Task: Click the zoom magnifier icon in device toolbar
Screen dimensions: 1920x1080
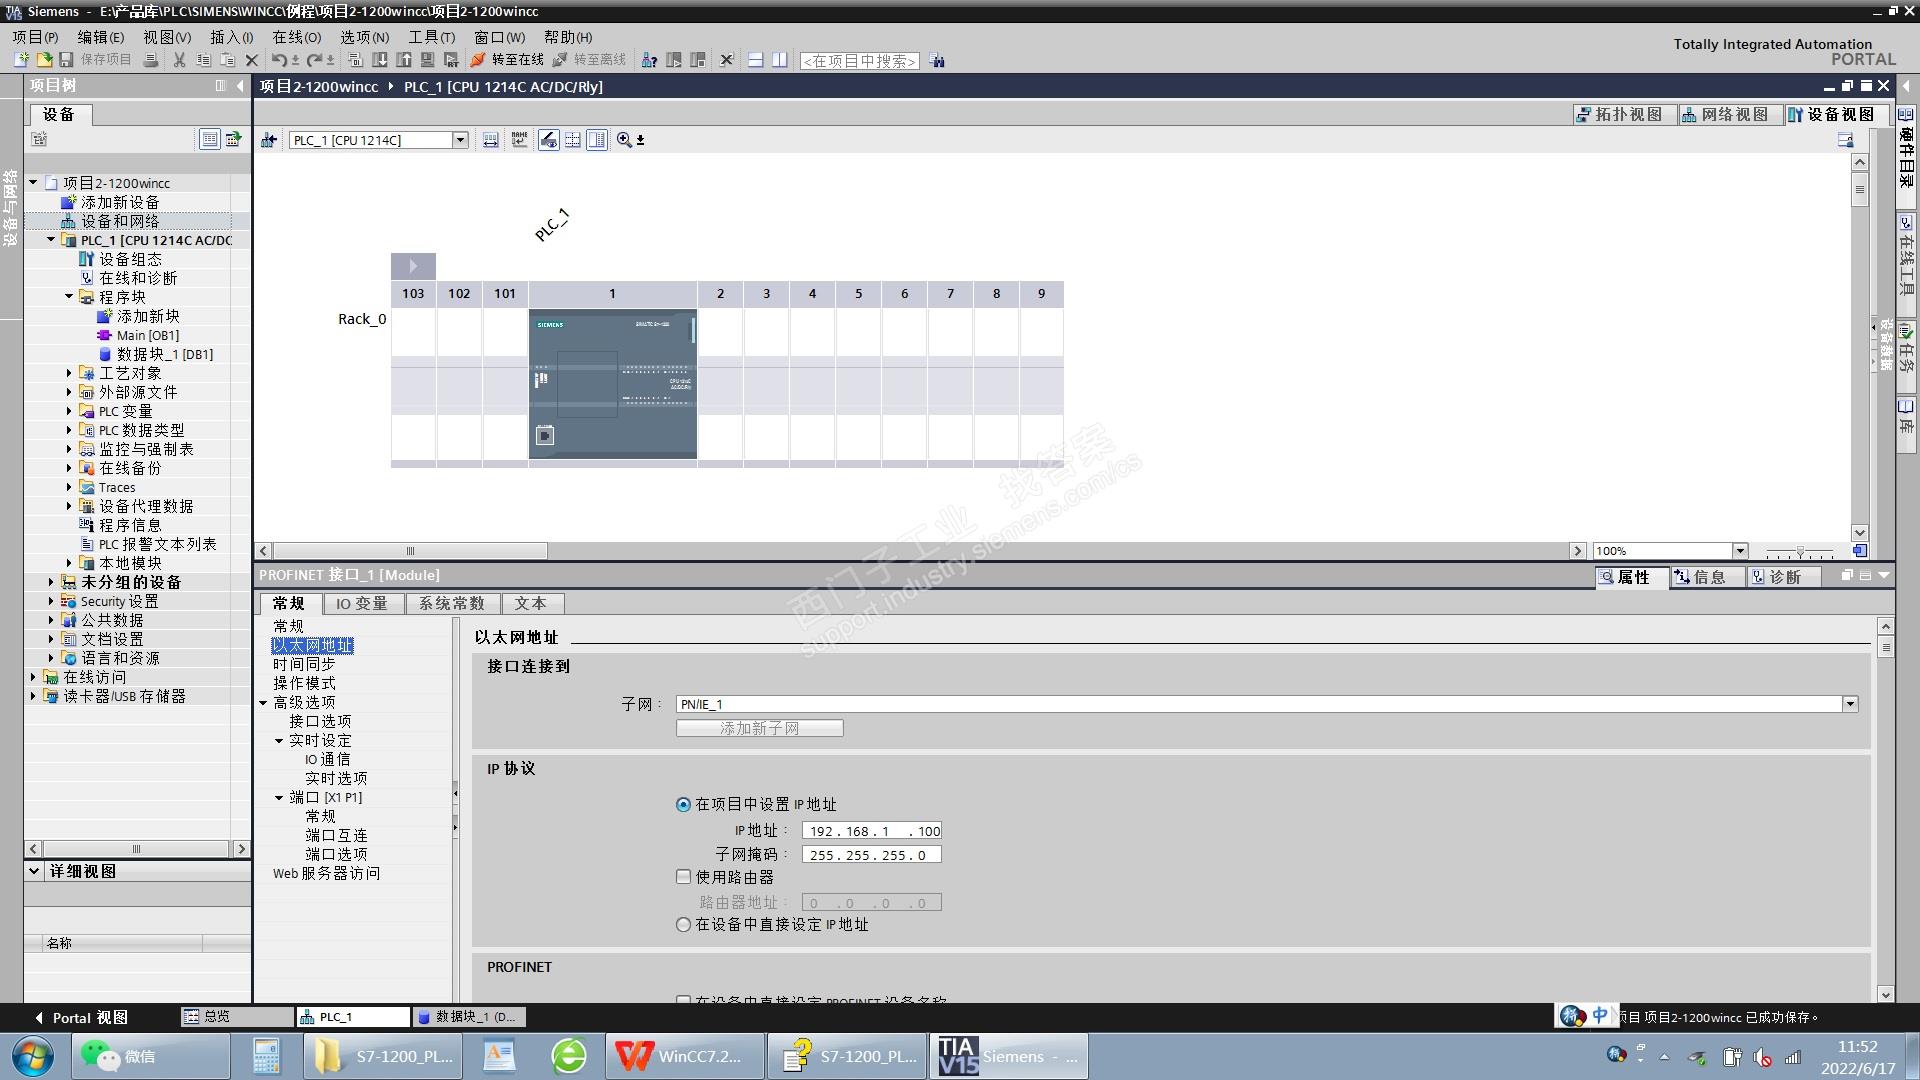Action: pyautogui.click(x=624, y=140)
